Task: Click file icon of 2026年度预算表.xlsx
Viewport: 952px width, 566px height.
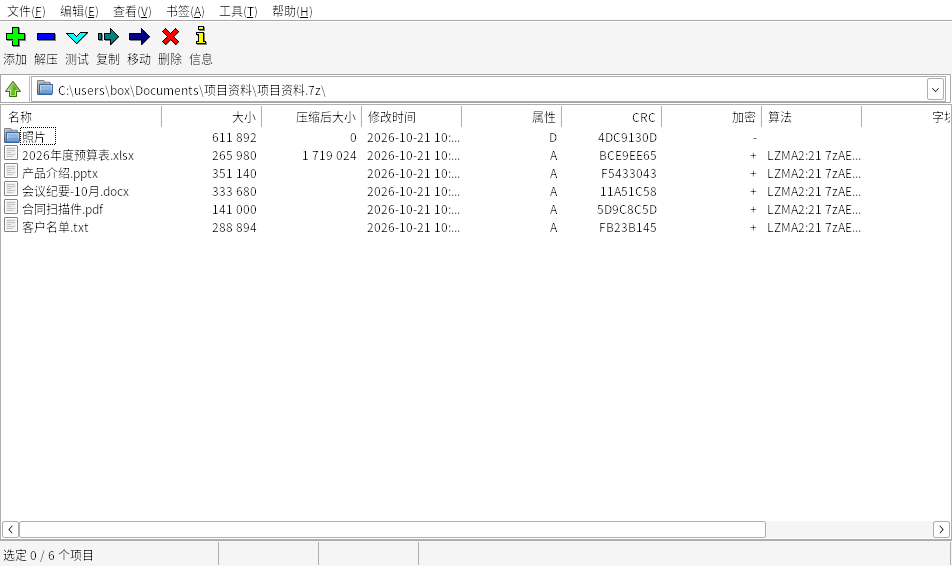Action: pyautogui.click(x=11, y=153)
